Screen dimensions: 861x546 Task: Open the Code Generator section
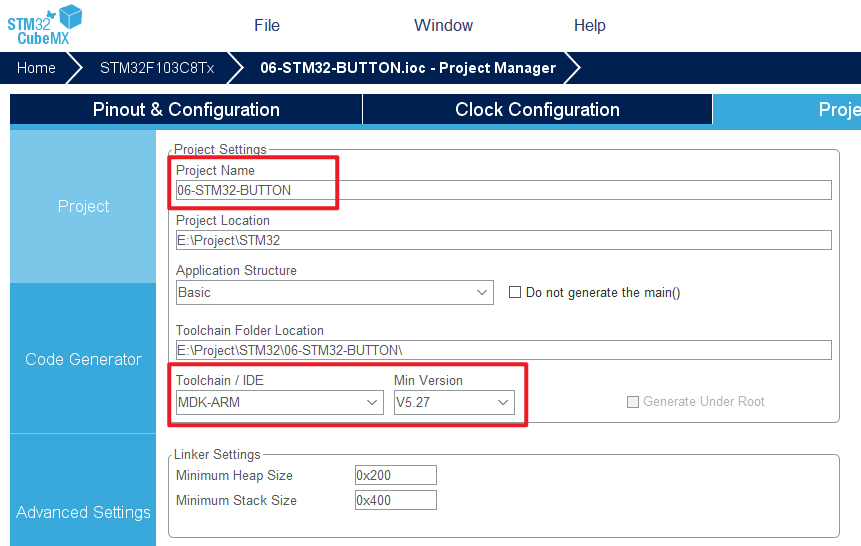83,359
